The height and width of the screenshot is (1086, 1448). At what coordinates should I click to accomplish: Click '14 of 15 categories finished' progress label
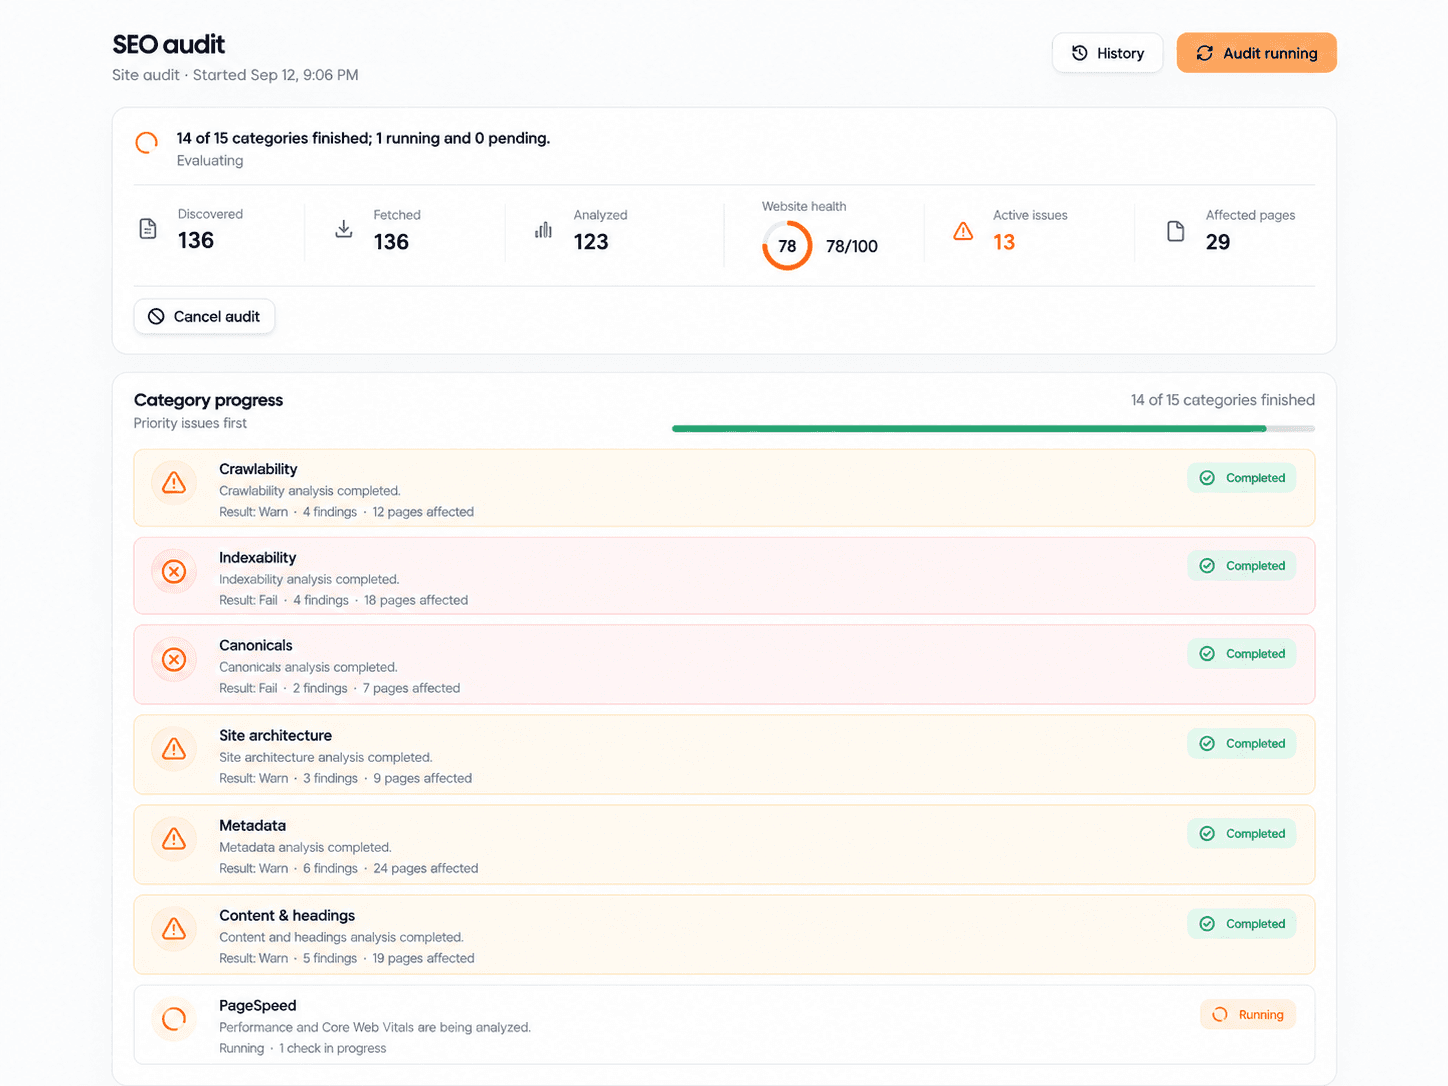tap(1223, 400)
